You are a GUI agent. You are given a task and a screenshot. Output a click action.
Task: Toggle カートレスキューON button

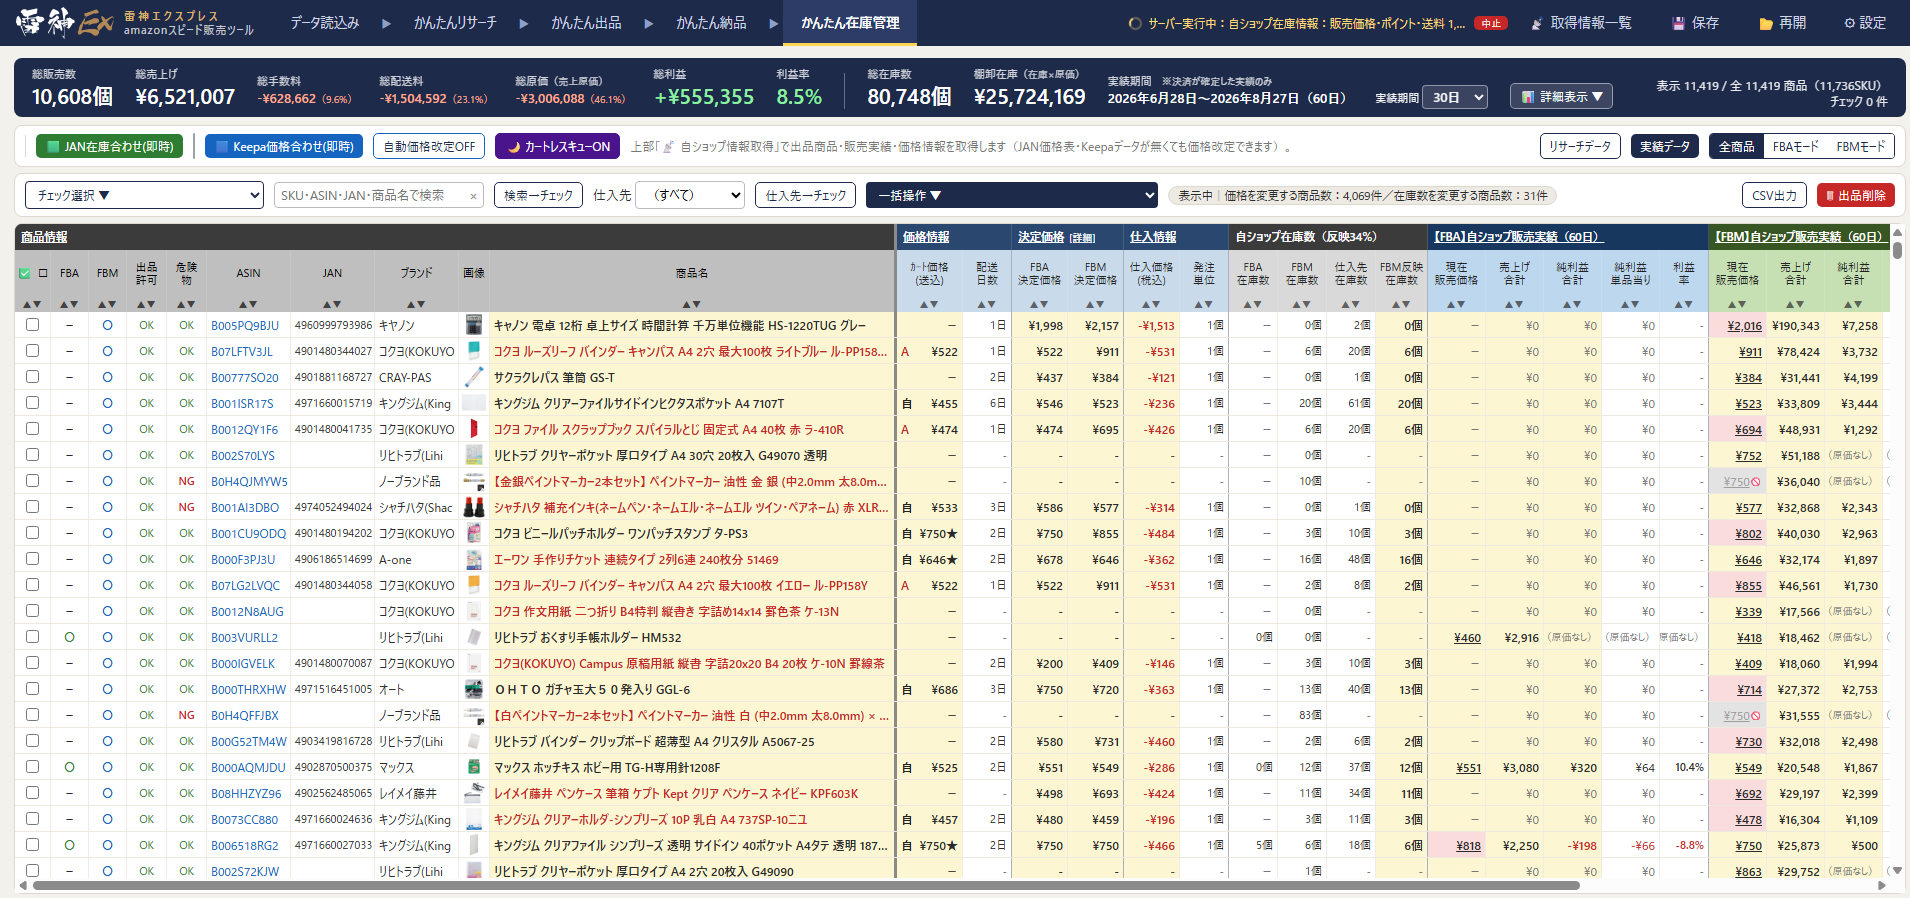tap(557, 146)
